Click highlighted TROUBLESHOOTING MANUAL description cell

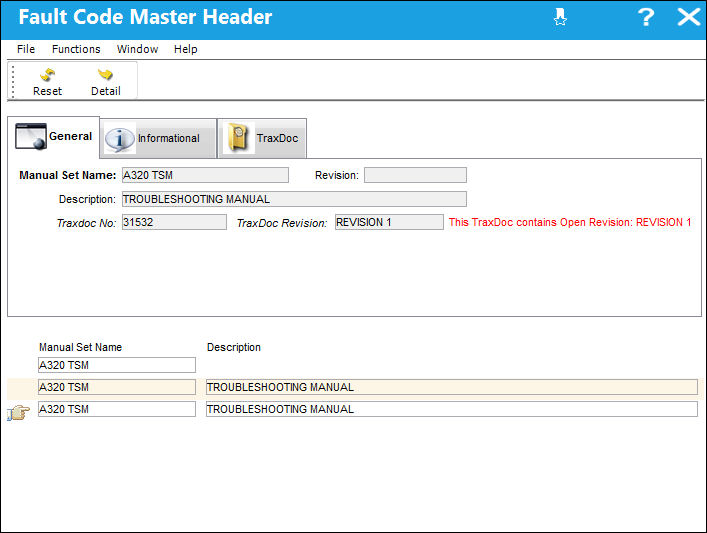[x=452, y=387]
